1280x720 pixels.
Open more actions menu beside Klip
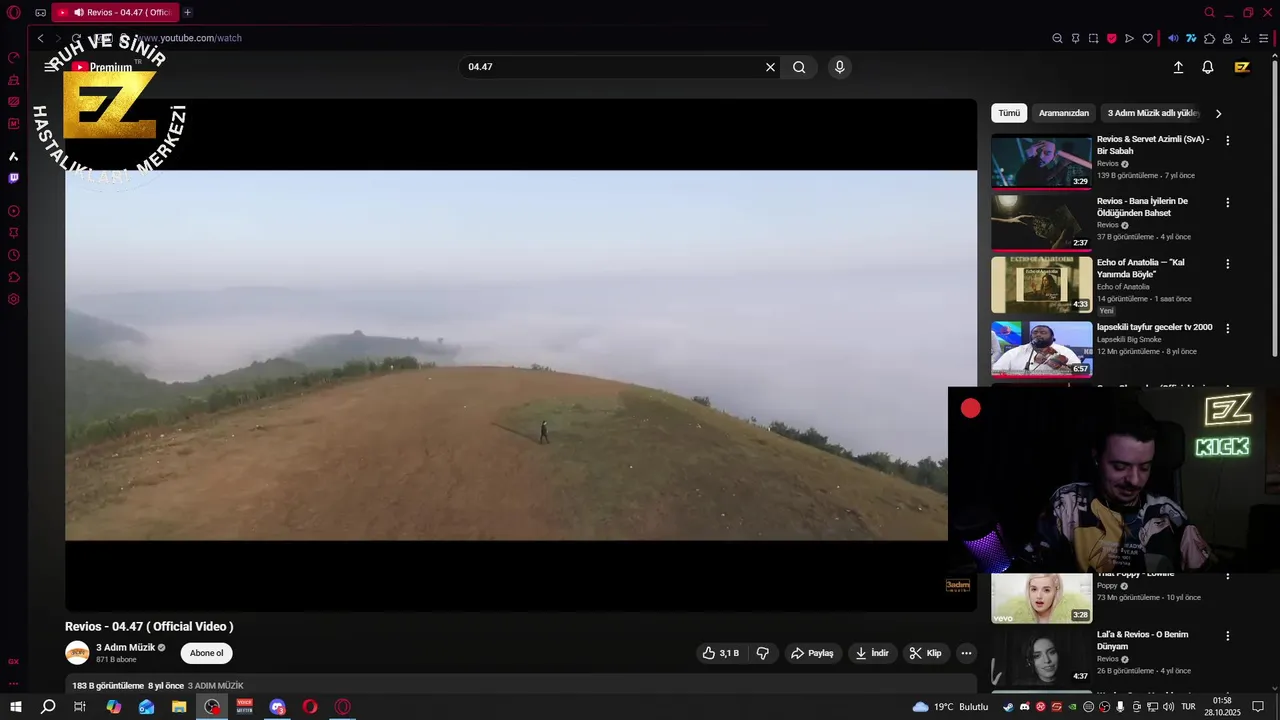click(x=966, y=653)
